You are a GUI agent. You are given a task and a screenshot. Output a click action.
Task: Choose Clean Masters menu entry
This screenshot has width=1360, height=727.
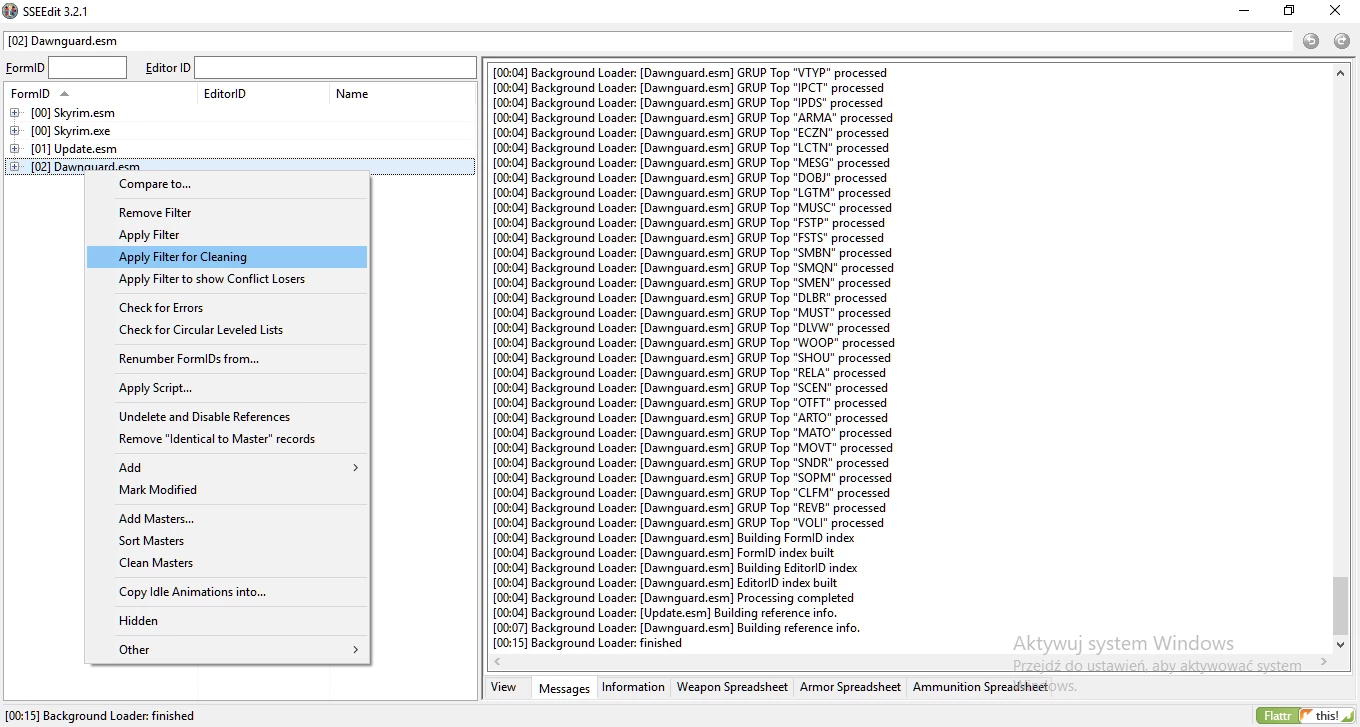[x=227, y=563]
